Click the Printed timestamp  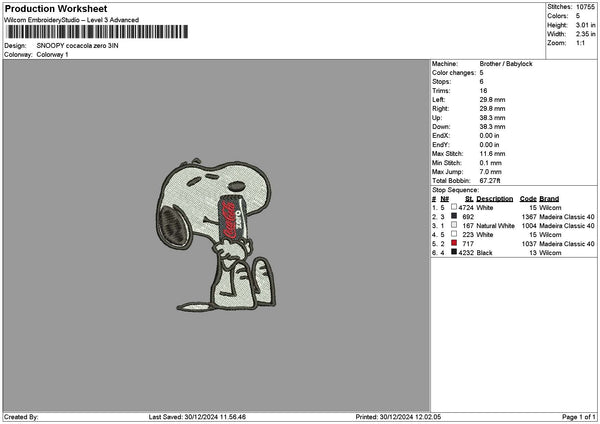pyautogui.click(x=398, y=417)
